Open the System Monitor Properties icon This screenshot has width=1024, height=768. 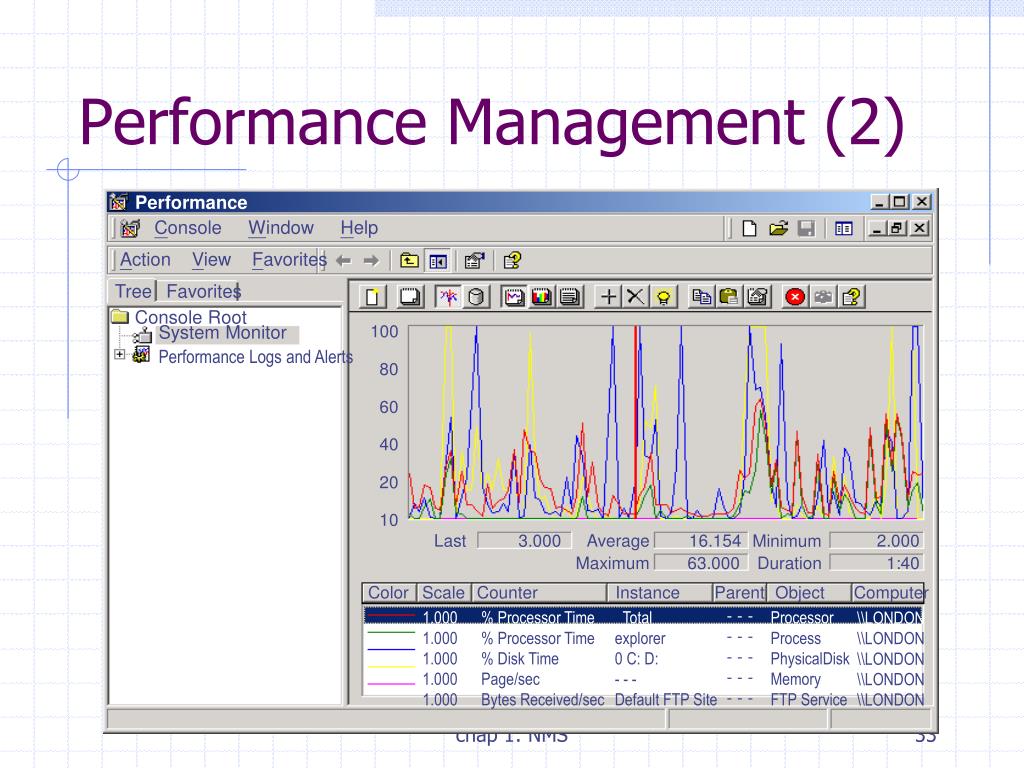pos(757,297)
